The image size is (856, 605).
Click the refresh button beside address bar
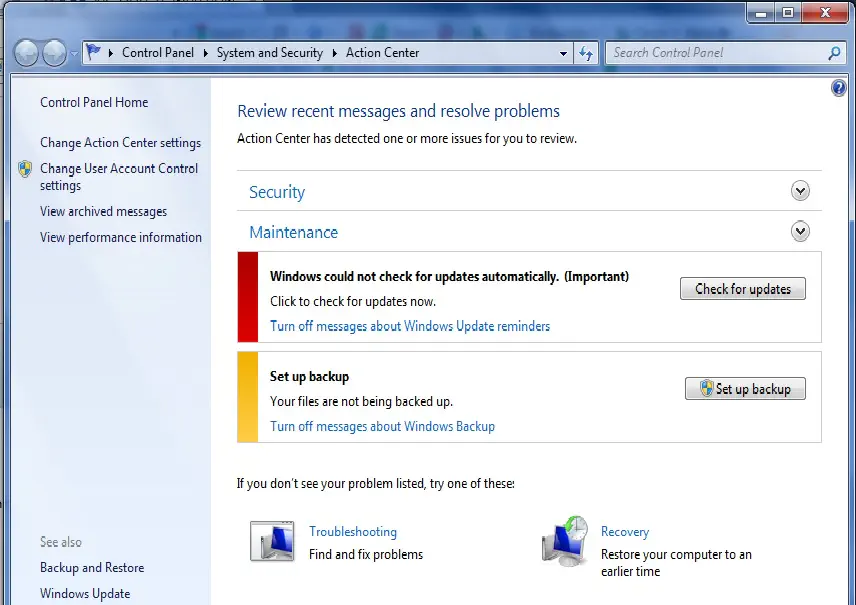[587, 53]
